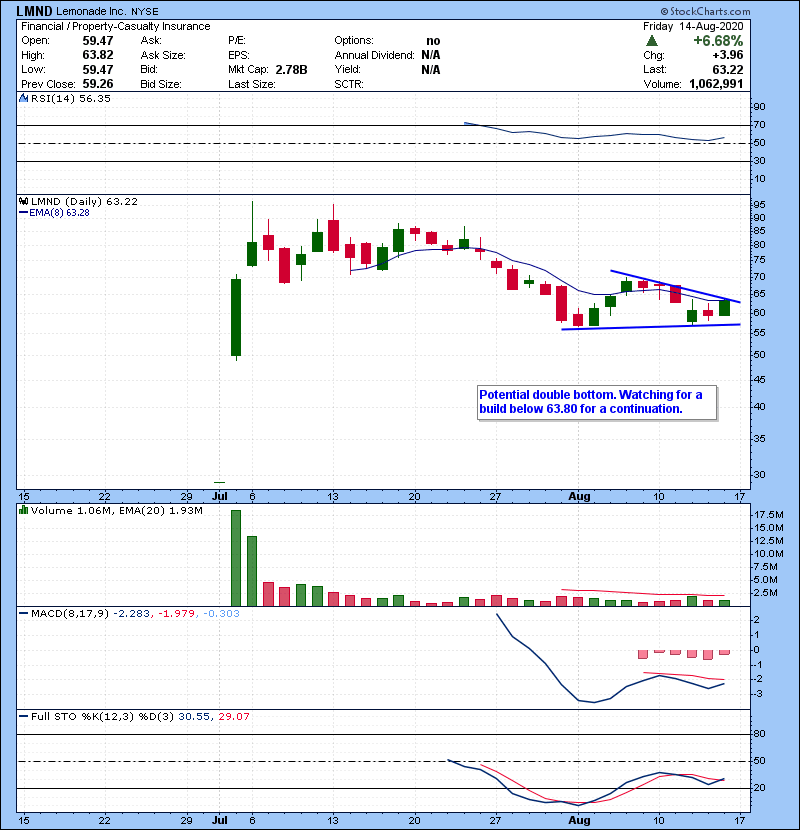Screen dimensions: 800x830
Task: Click the Options value no
Action: [x=433, y=41]
